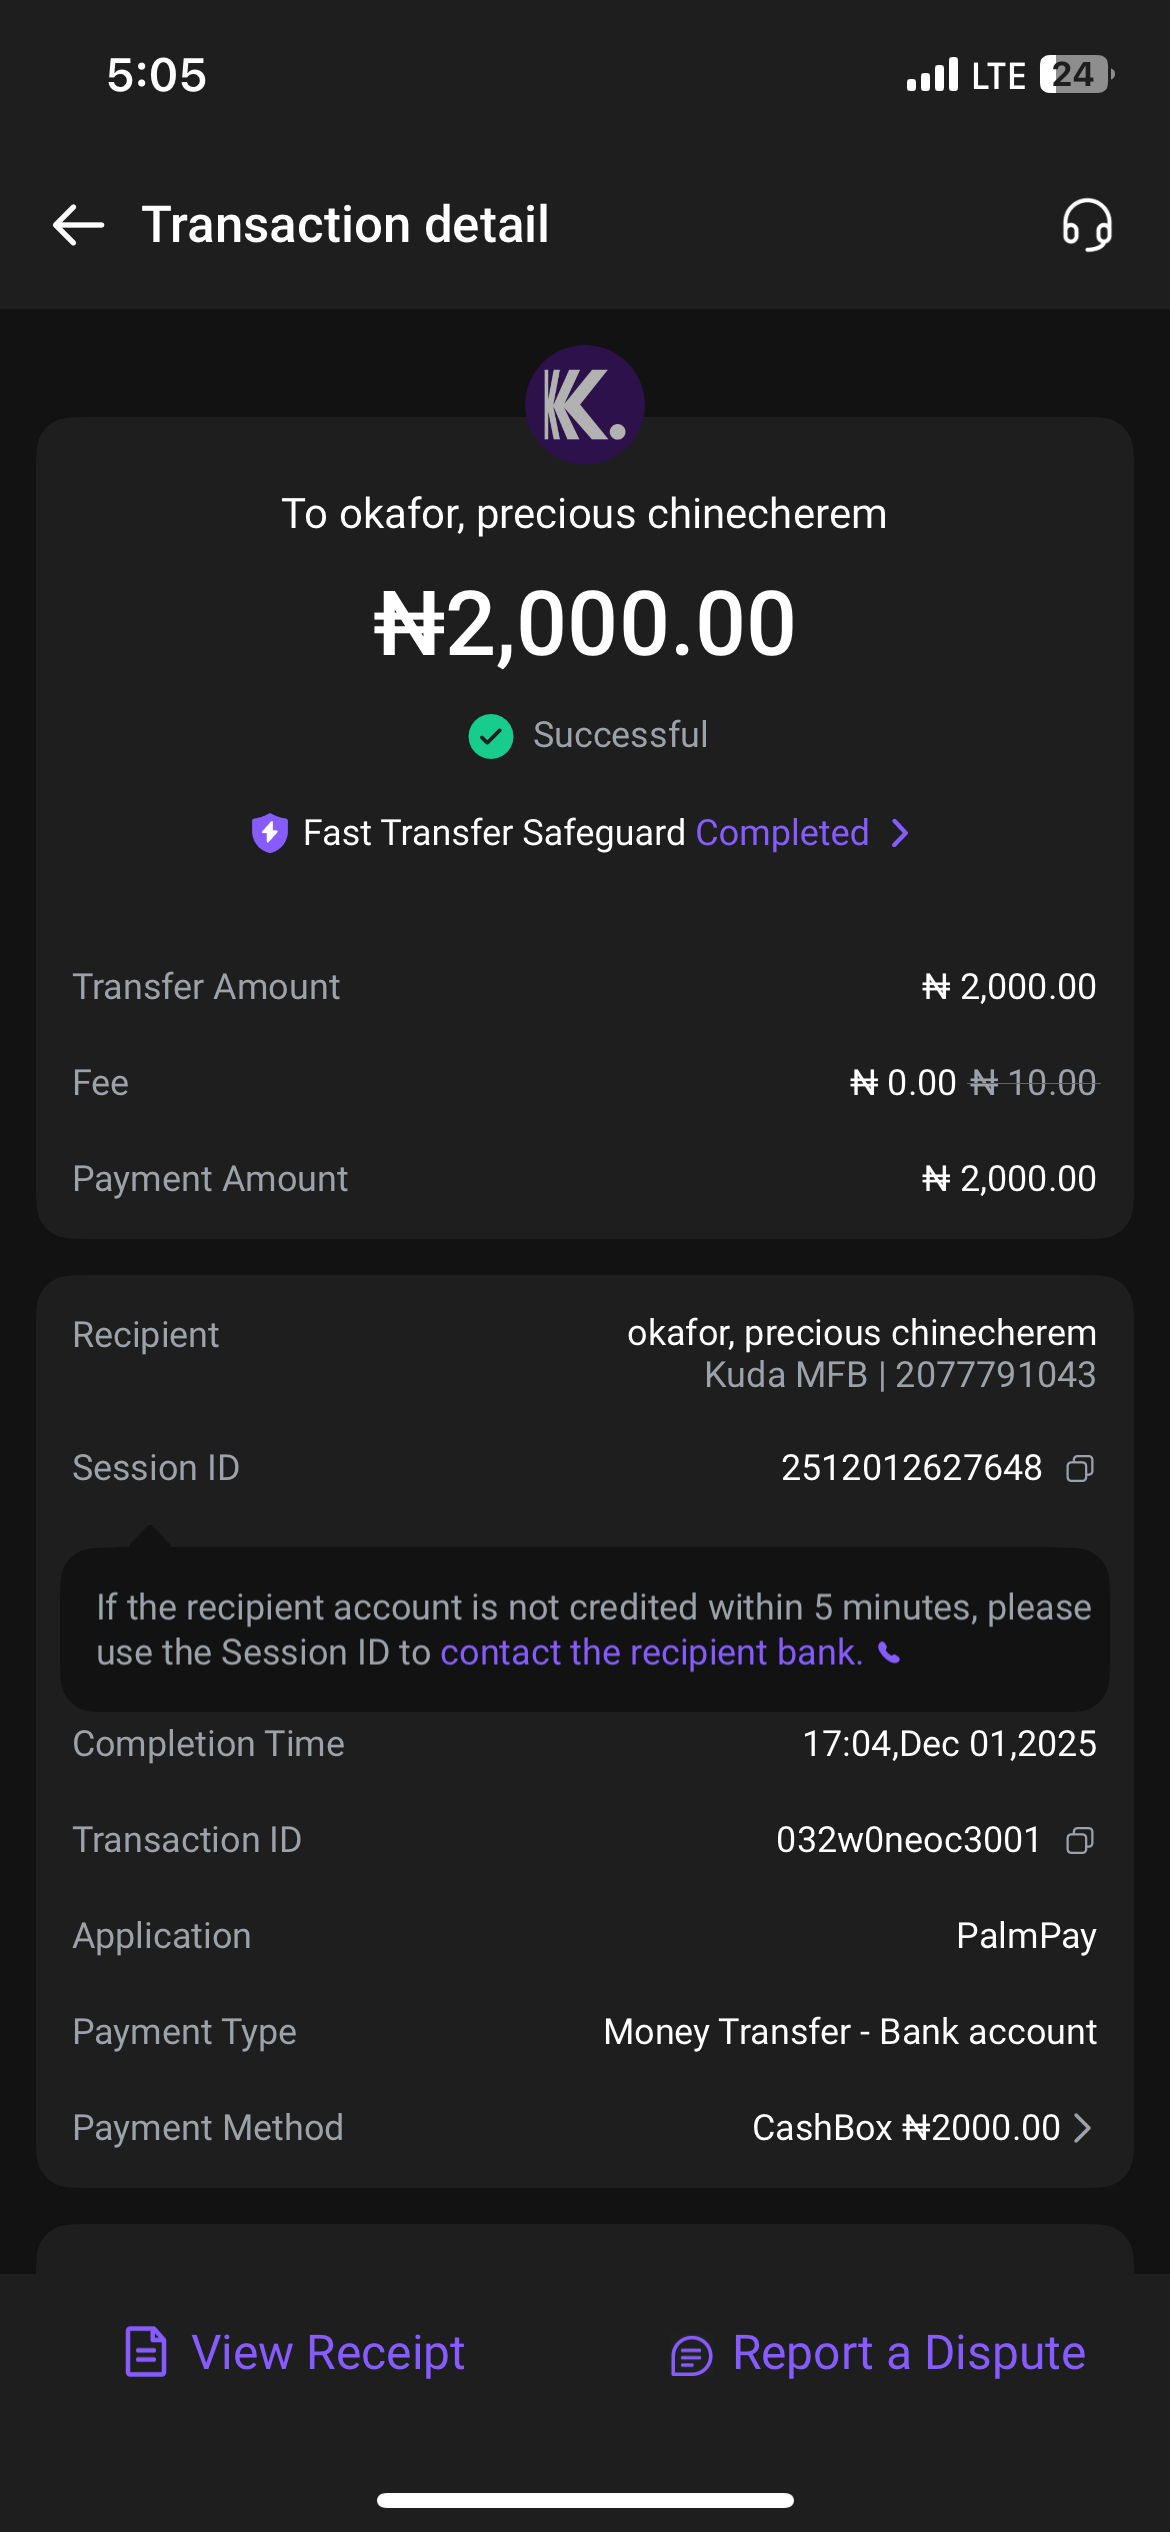Screen dimensions: 1170x2532
Task: Tap the green Successful checkmark icon
Action: [x=491, y=736]
